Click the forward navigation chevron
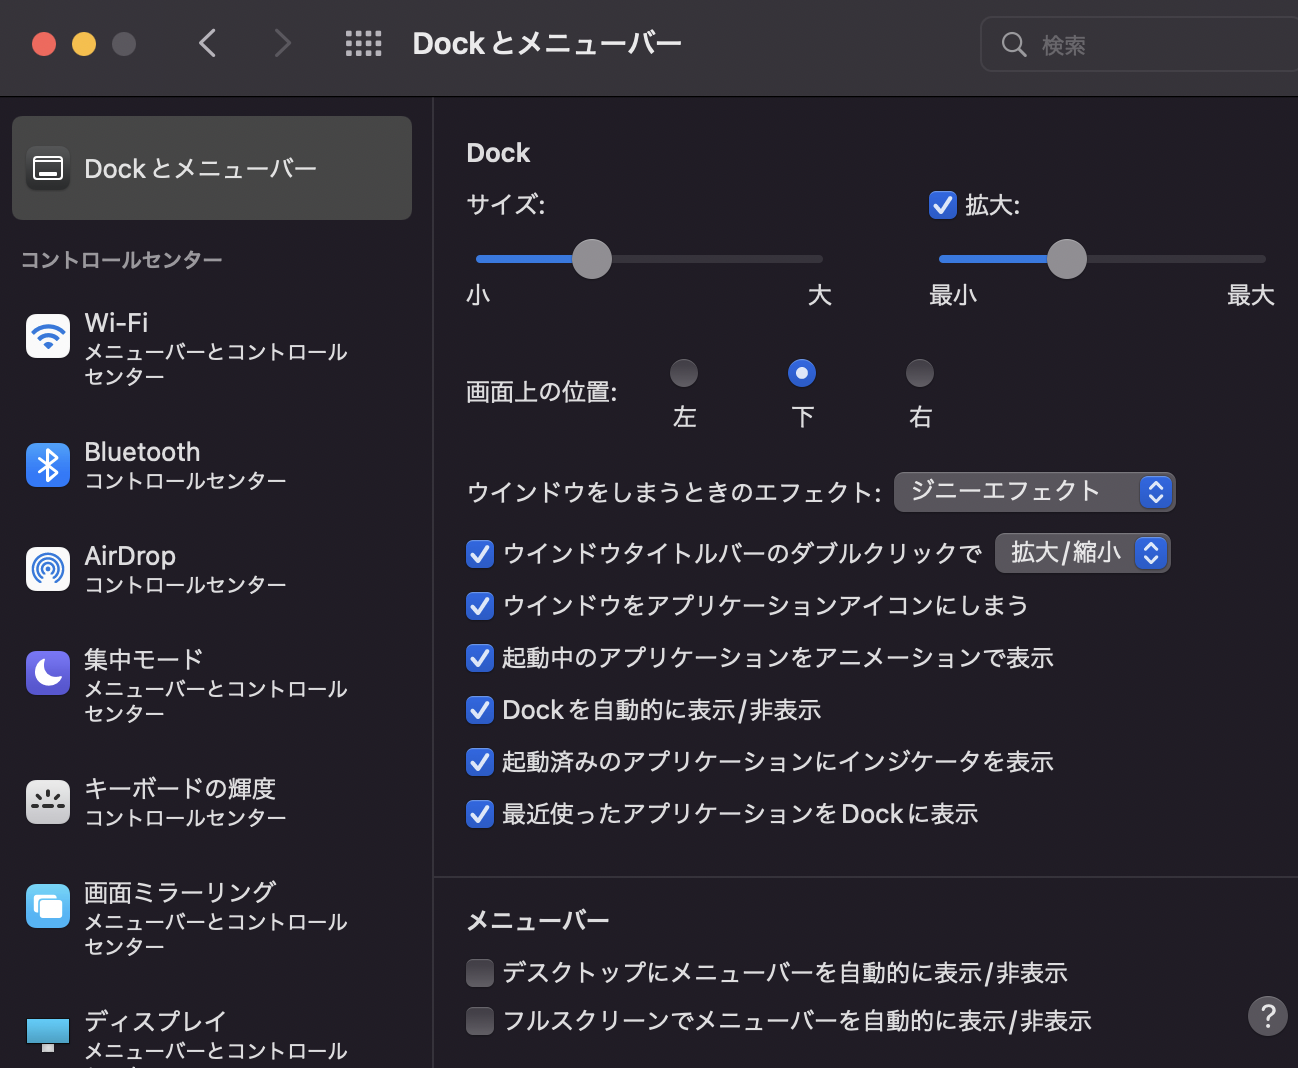Image resolution: width=1298 pixels, height=1068 pixels. click(x=283, y=43)
